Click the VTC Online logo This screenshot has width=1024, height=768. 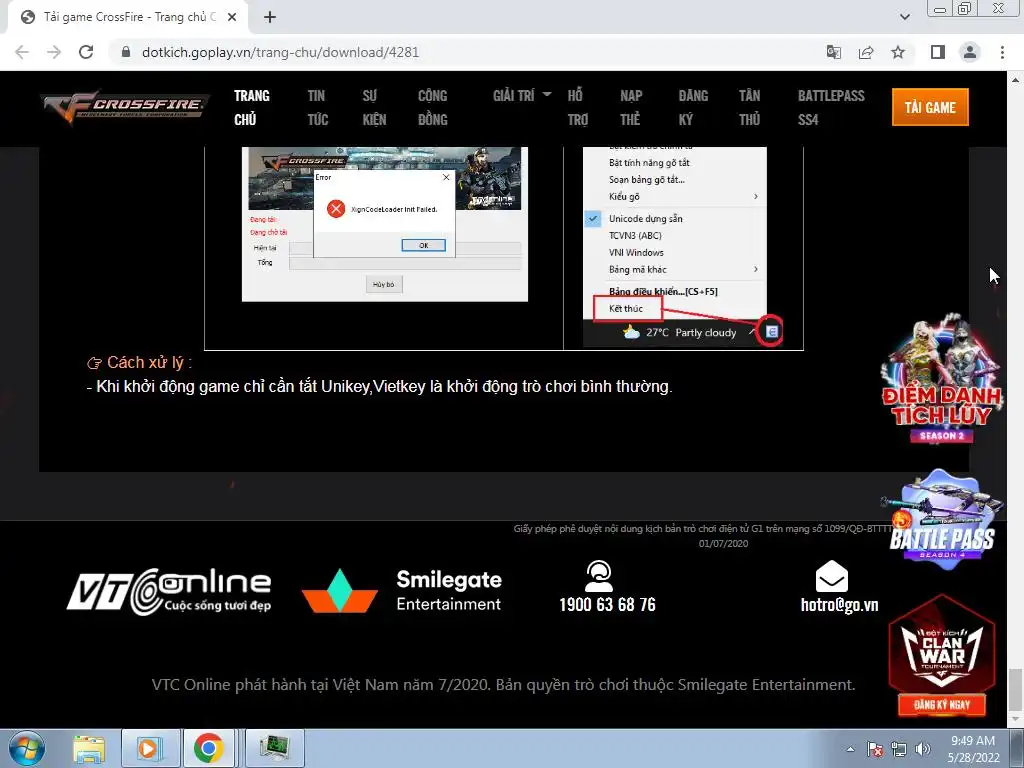pyautogui.click(x=169, y=592)
